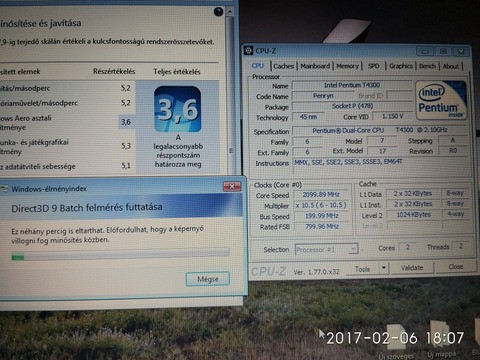This screenshot has width=480, height=360.
Task: Click the Name field Intel Pentium T4300
Action: point(352,85)
